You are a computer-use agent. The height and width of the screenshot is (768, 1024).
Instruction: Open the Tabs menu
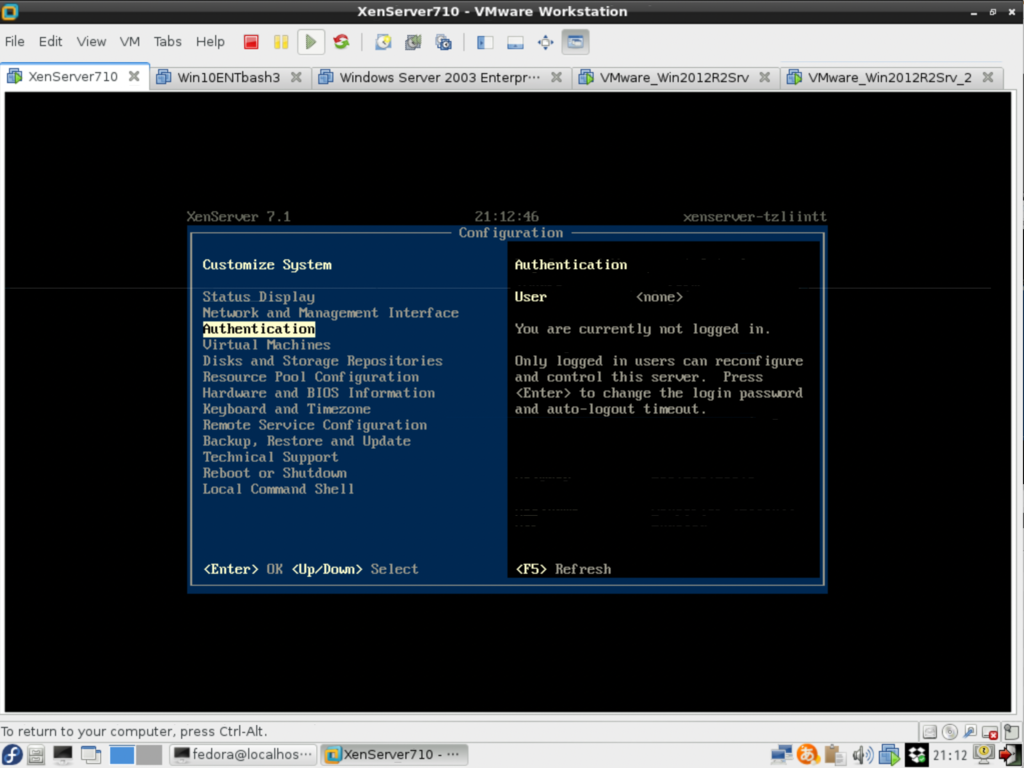point(167,42)
